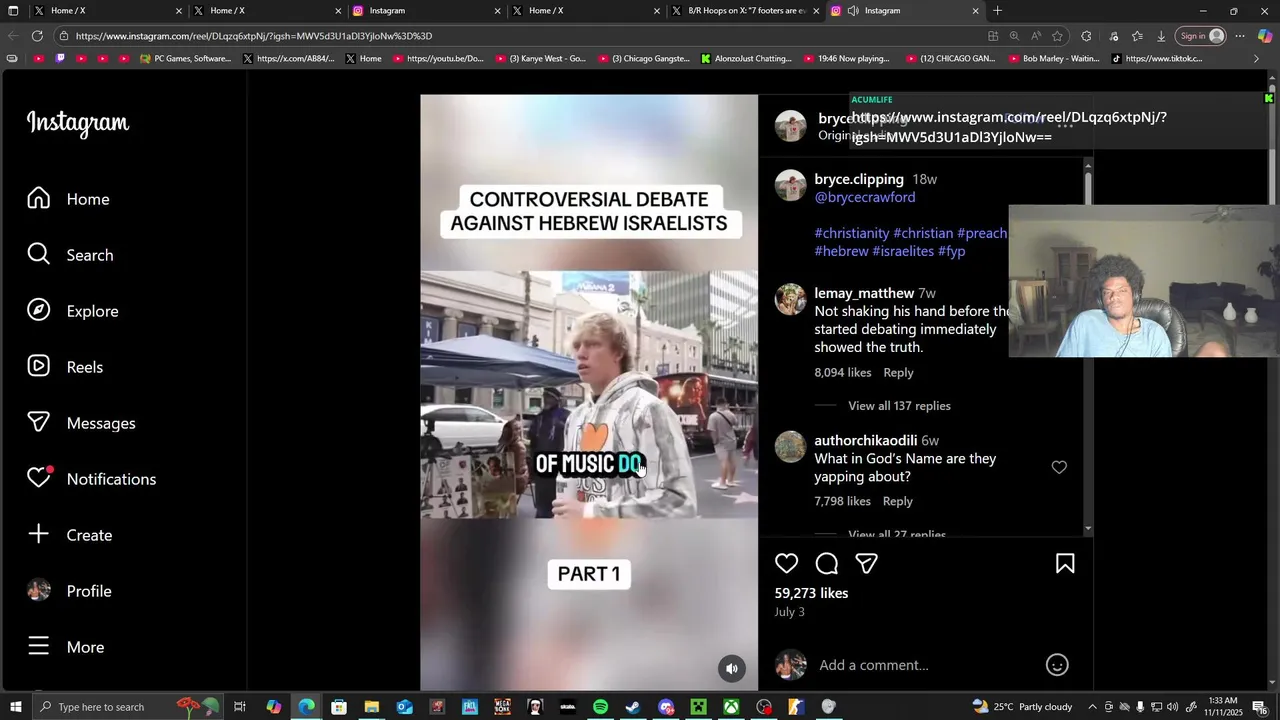Image resolution: width=1280 pixels, height=720 pixels.
Task: Open Task View in the taskbar
Action: [x=240, y=707]
